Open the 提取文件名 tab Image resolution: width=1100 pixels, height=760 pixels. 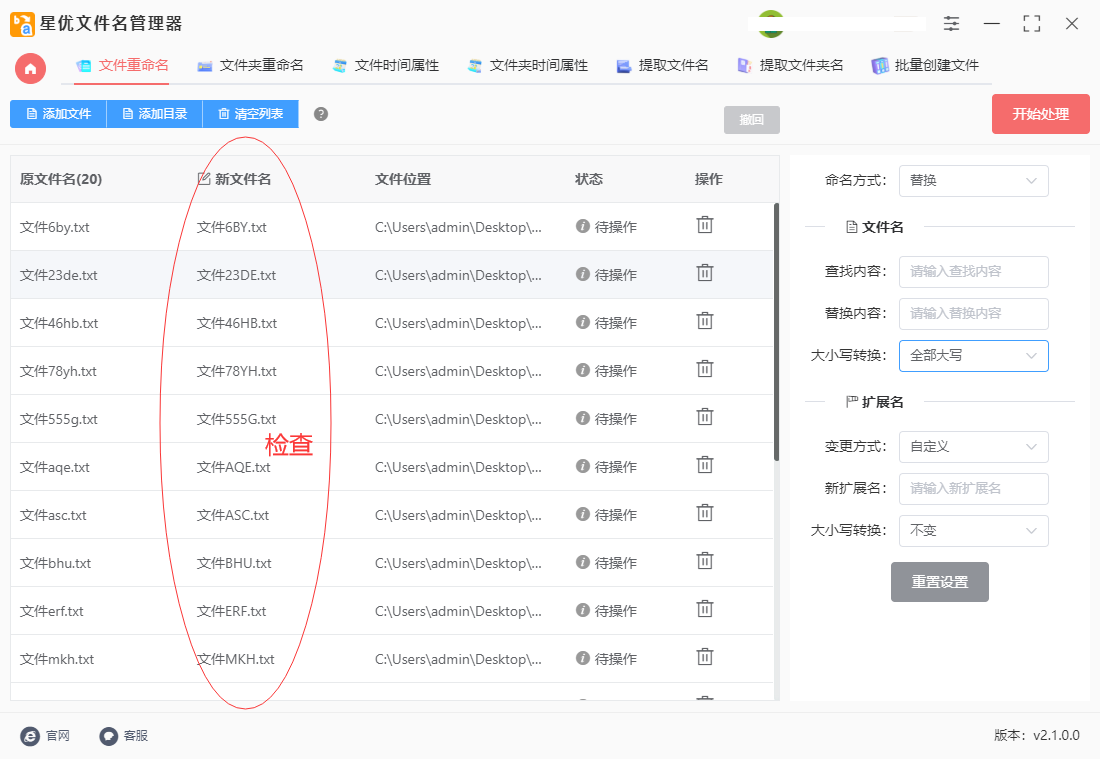pyautogui.click(x=662, y=66)
